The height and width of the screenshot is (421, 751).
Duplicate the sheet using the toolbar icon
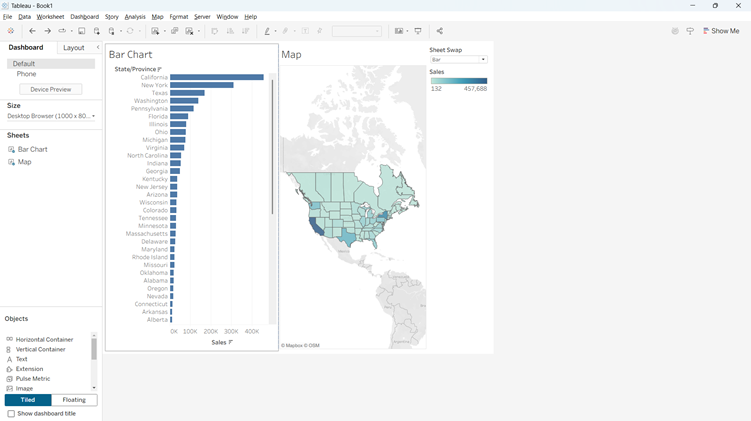175,31
